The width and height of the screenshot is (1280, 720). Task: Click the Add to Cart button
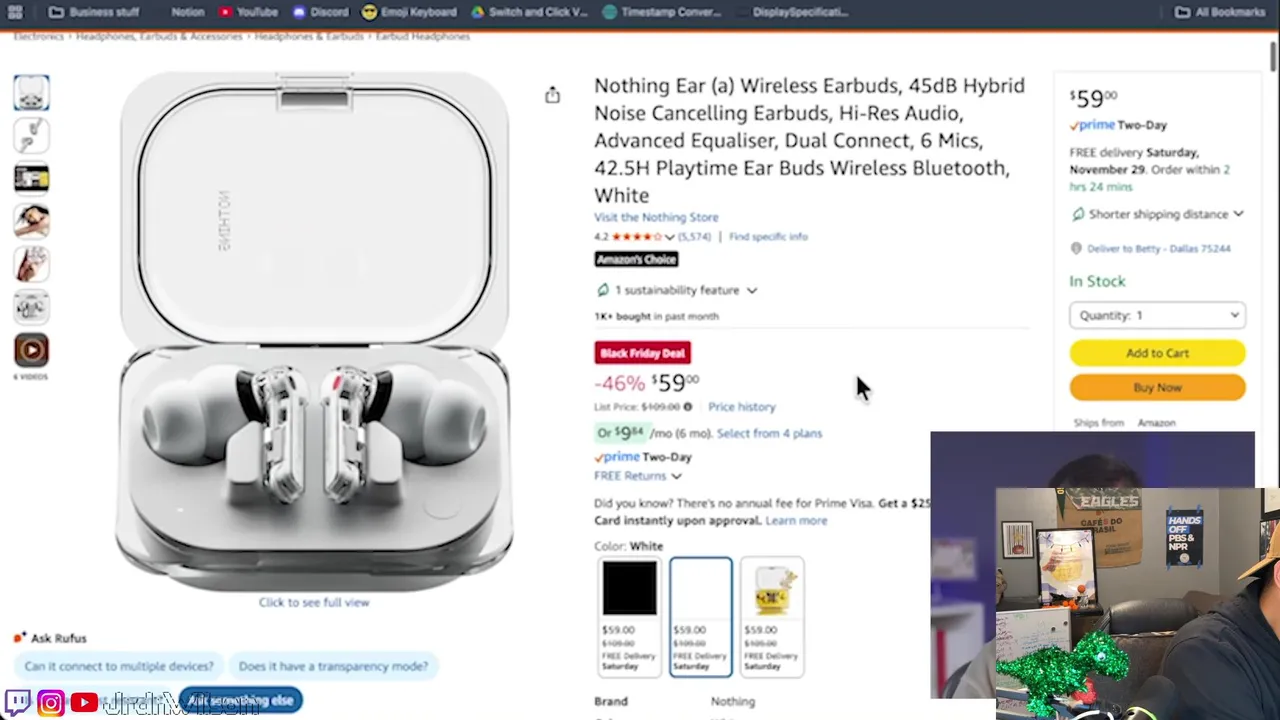tap(1157, 353)
